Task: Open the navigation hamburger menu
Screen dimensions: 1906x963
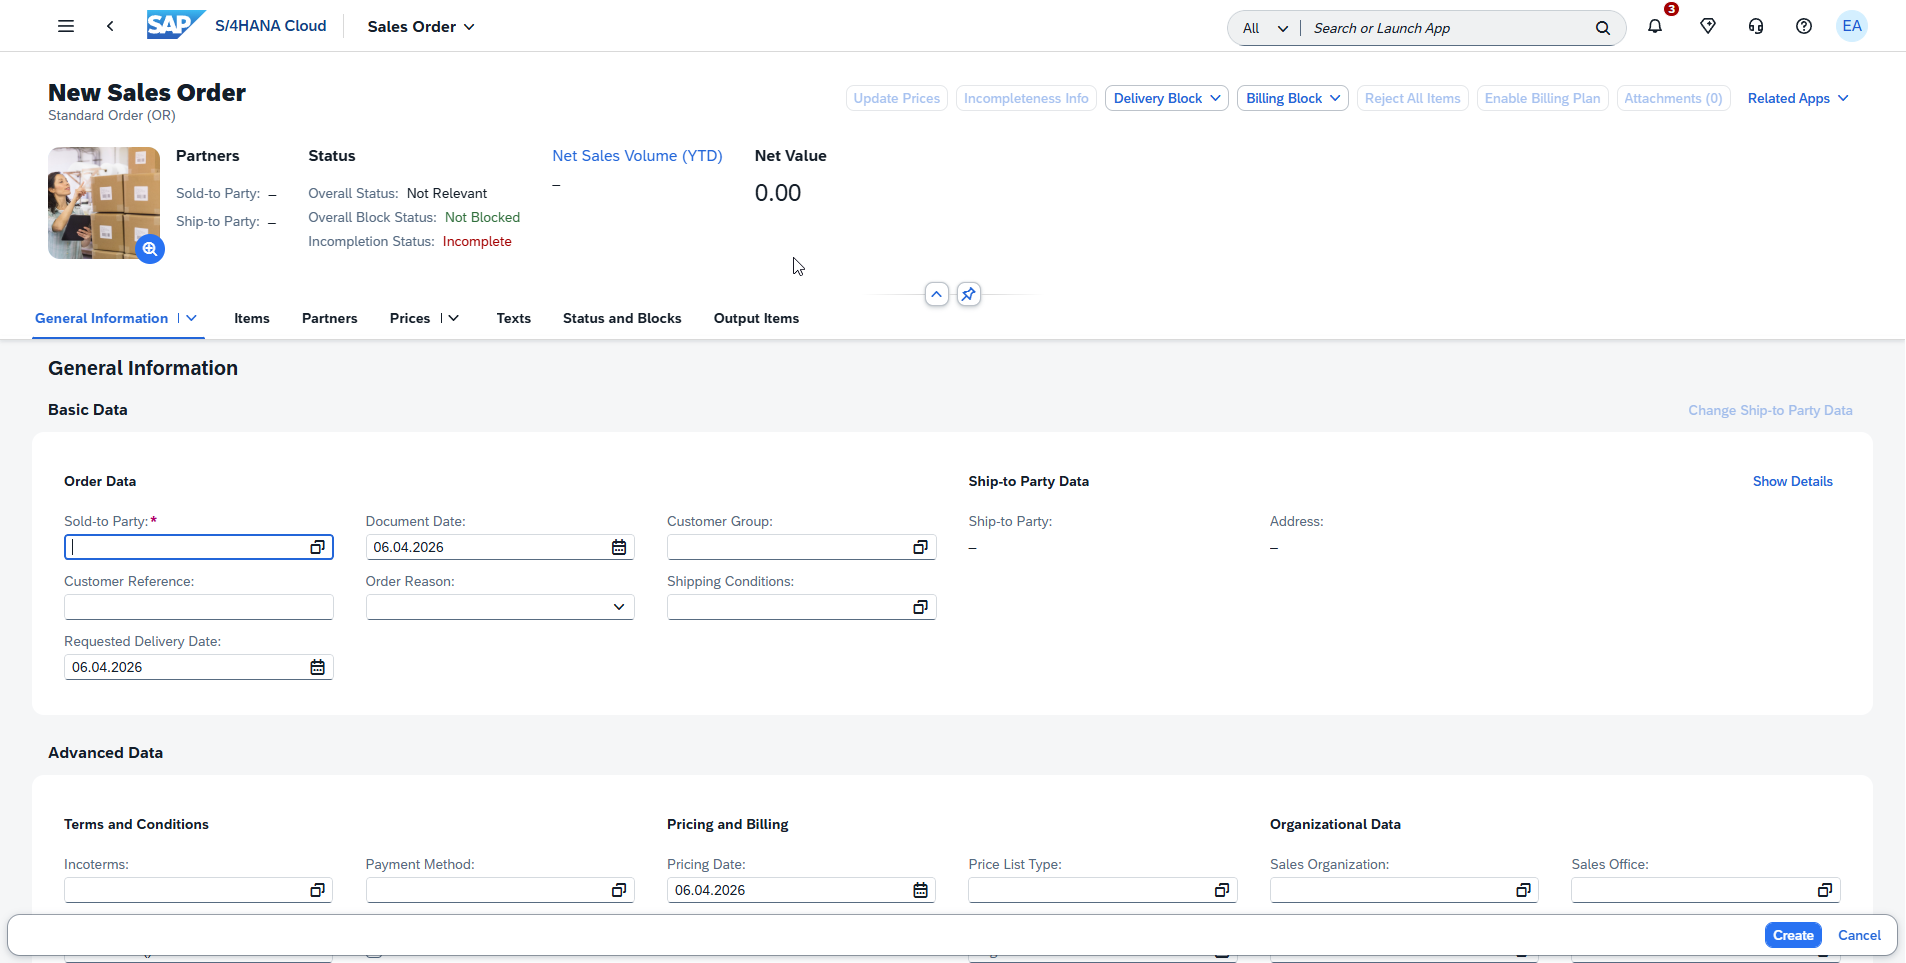Action: point(66,26)
